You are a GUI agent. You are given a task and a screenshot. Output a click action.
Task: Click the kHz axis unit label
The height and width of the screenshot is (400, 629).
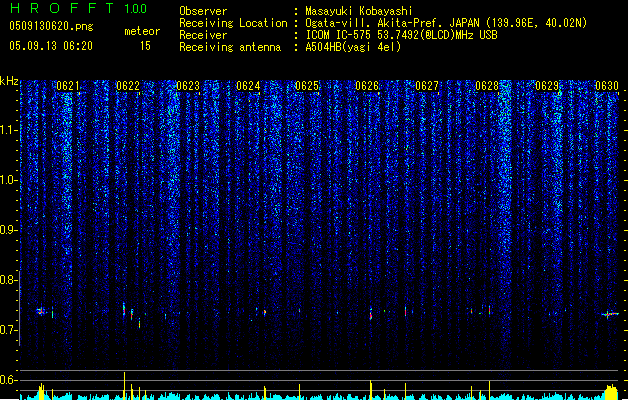[x=9, y=81]
